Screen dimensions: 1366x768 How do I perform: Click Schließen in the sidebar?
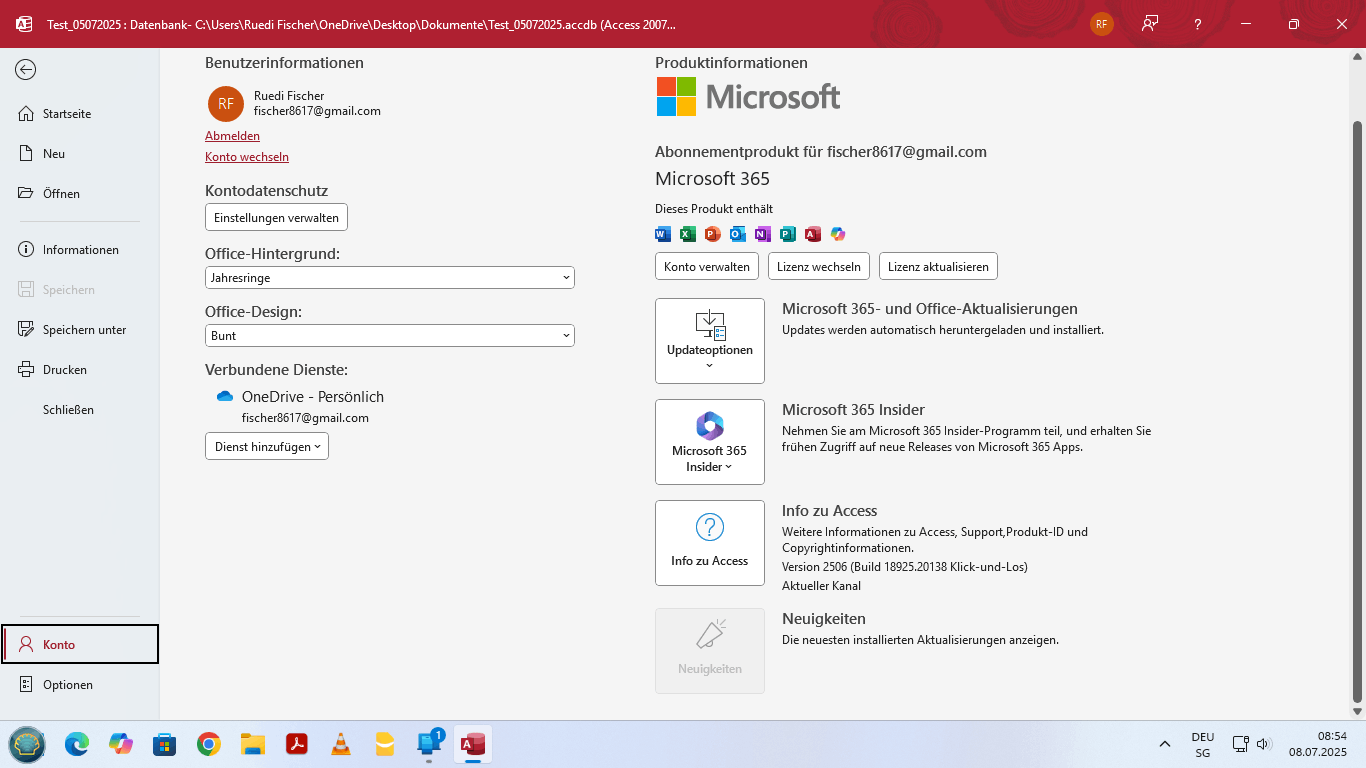click(80, 410)
